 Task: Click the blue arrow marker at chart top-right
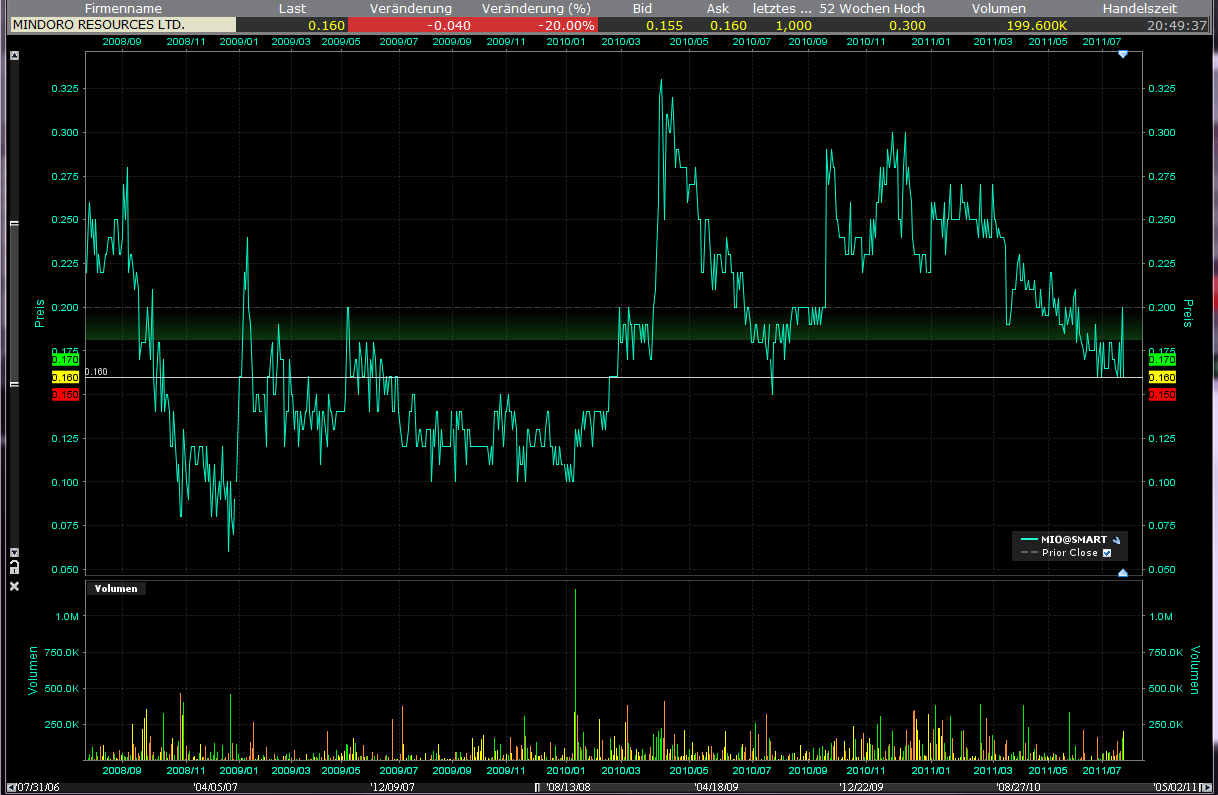point(1122,54)
